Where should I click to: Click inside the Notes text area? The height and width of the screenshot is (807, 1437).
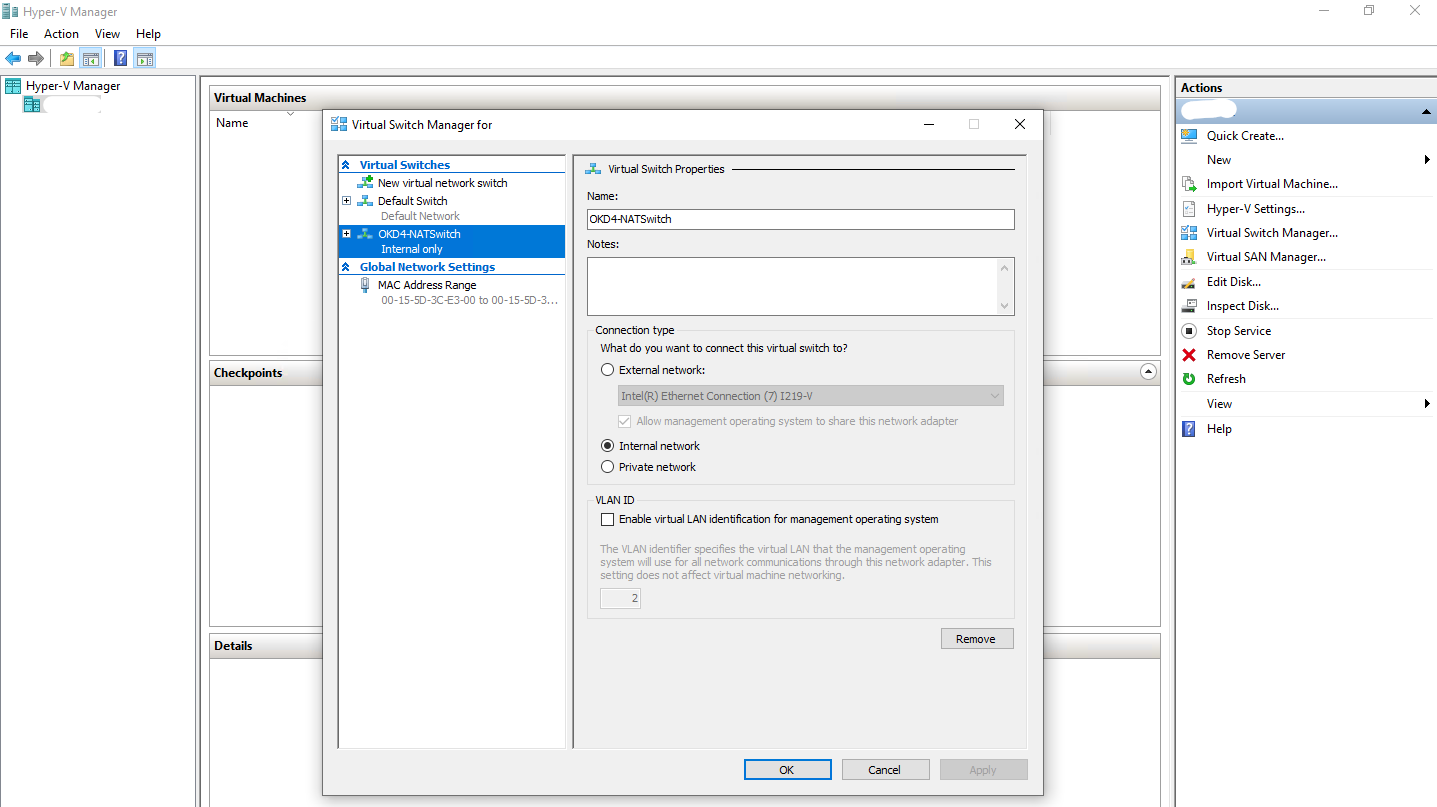(x=792, y=286)
